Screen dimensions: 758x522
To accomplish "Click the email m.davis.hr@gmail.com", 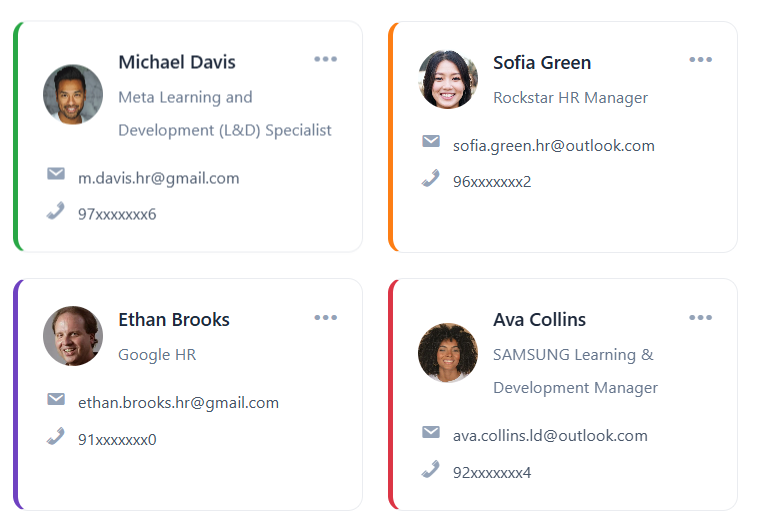I will point(159,178).
